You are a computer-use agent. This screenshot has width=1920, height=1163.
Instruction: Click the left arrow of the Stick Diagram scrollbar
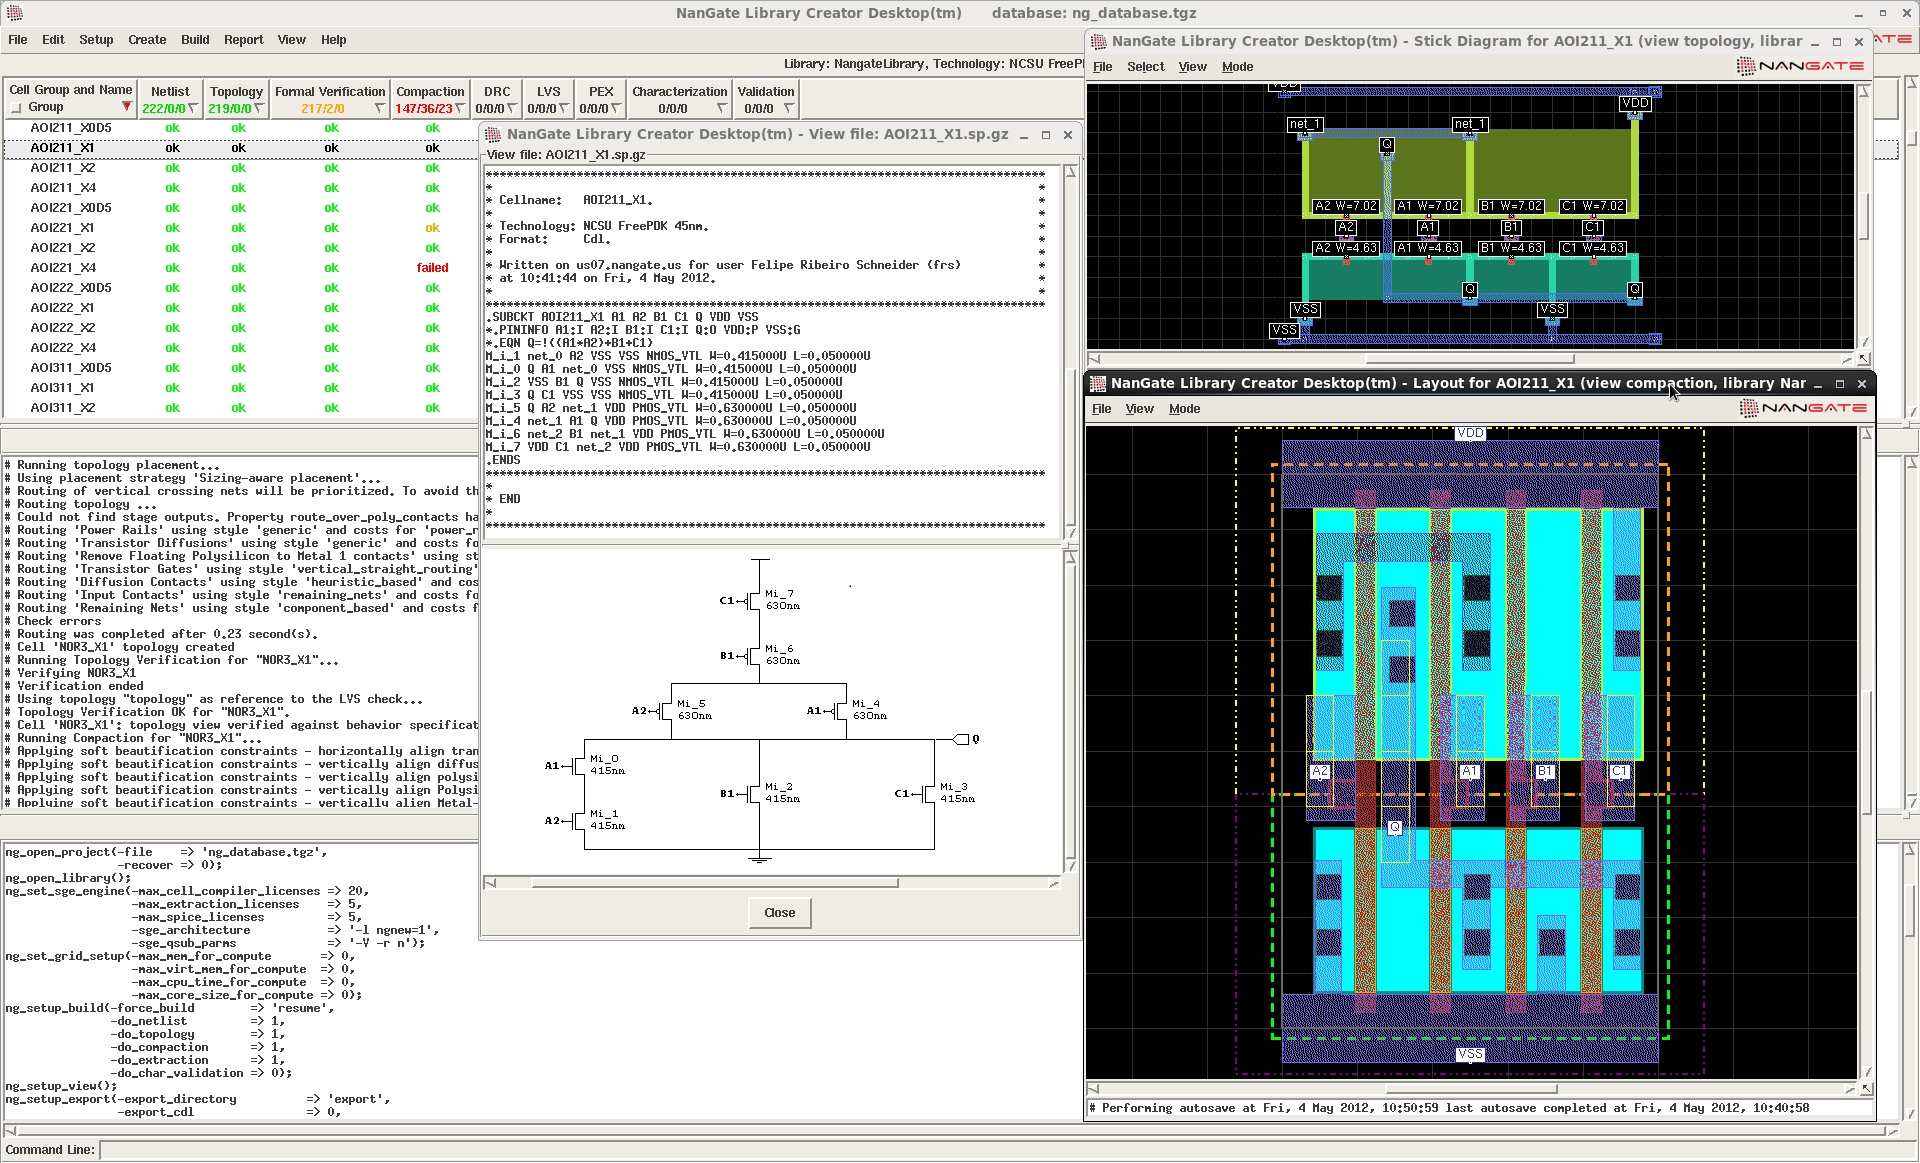[x=1095, y=358]
